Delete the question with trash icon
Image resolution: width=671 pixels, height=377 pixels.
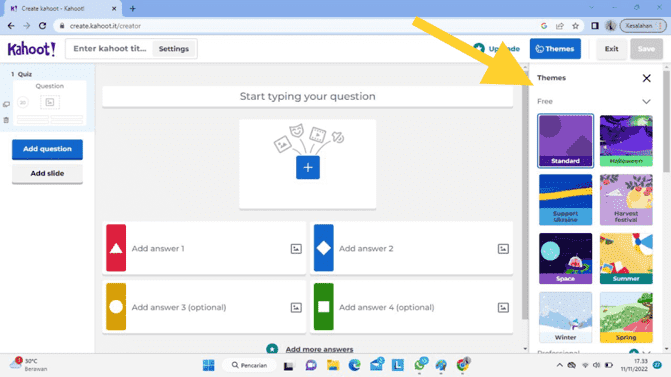tap(6, 120)
